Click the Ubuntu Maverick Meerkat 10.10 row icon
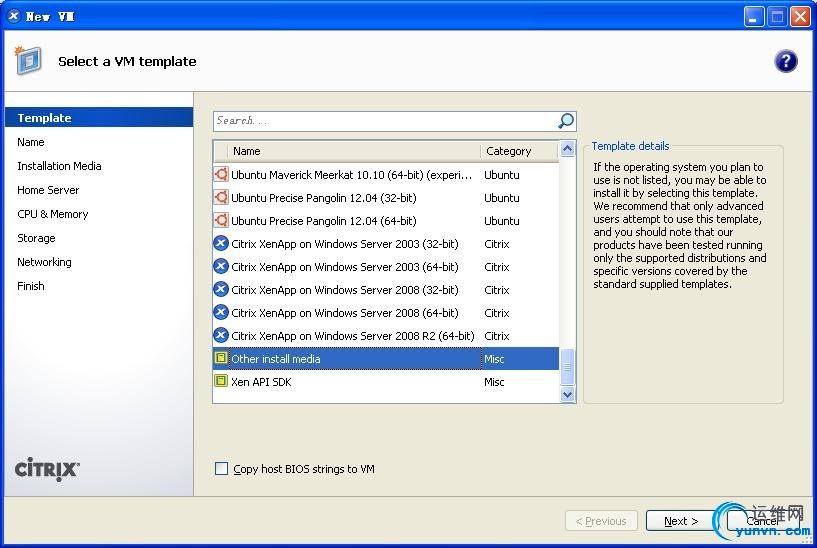 [x=221, y=174]
